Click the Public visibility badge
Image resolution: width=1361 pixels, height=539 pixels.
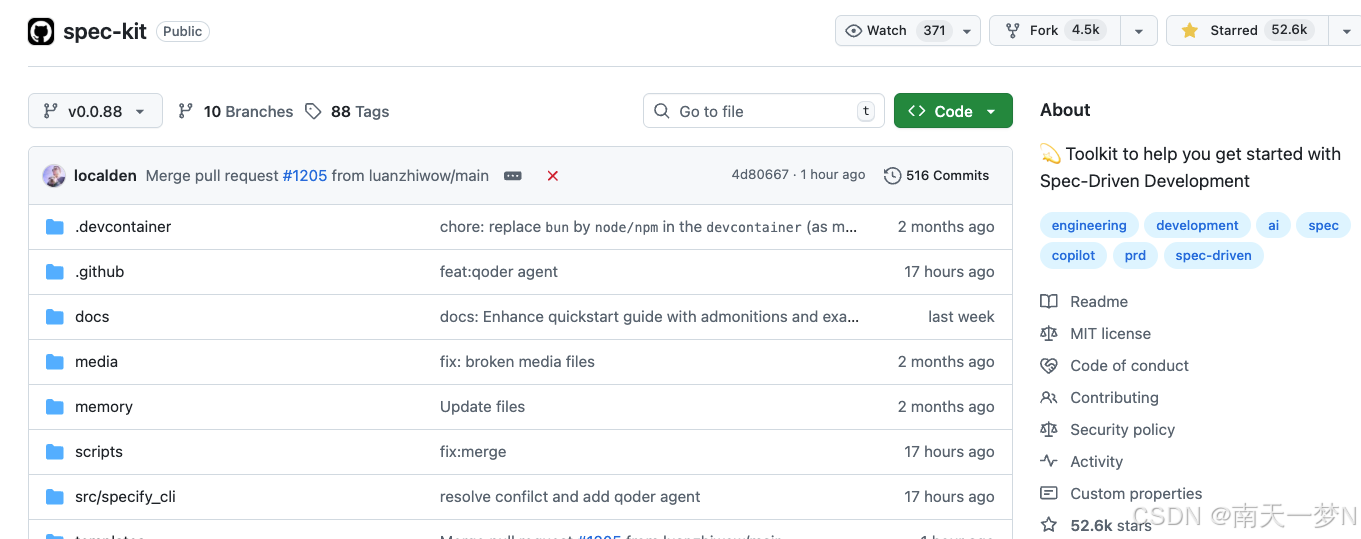pos(183,31)
